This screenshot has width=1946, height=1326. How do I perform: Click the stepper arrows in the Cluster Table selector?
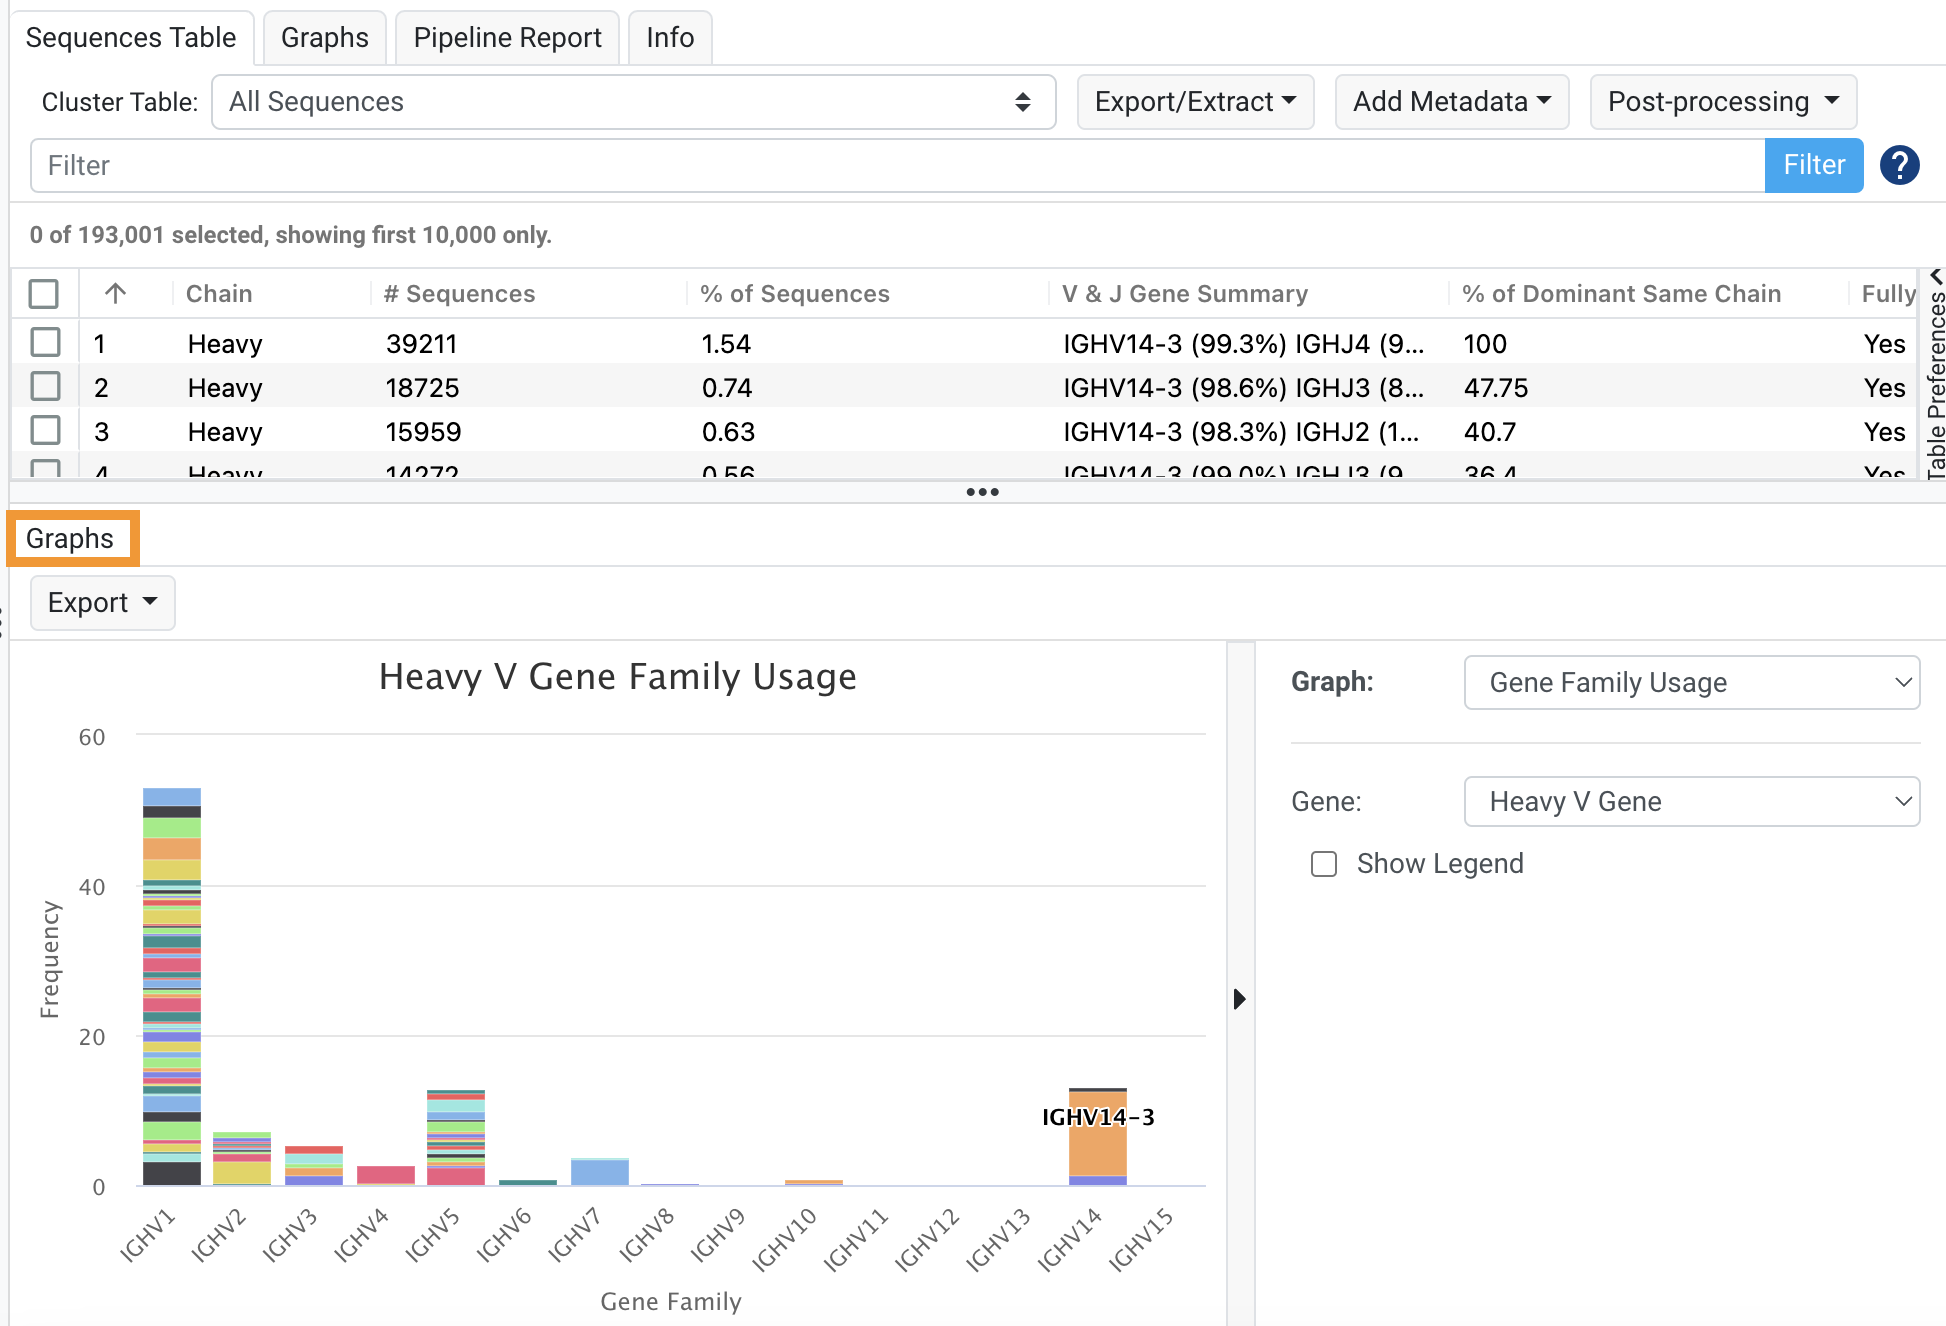click(x=1022, y=101)
